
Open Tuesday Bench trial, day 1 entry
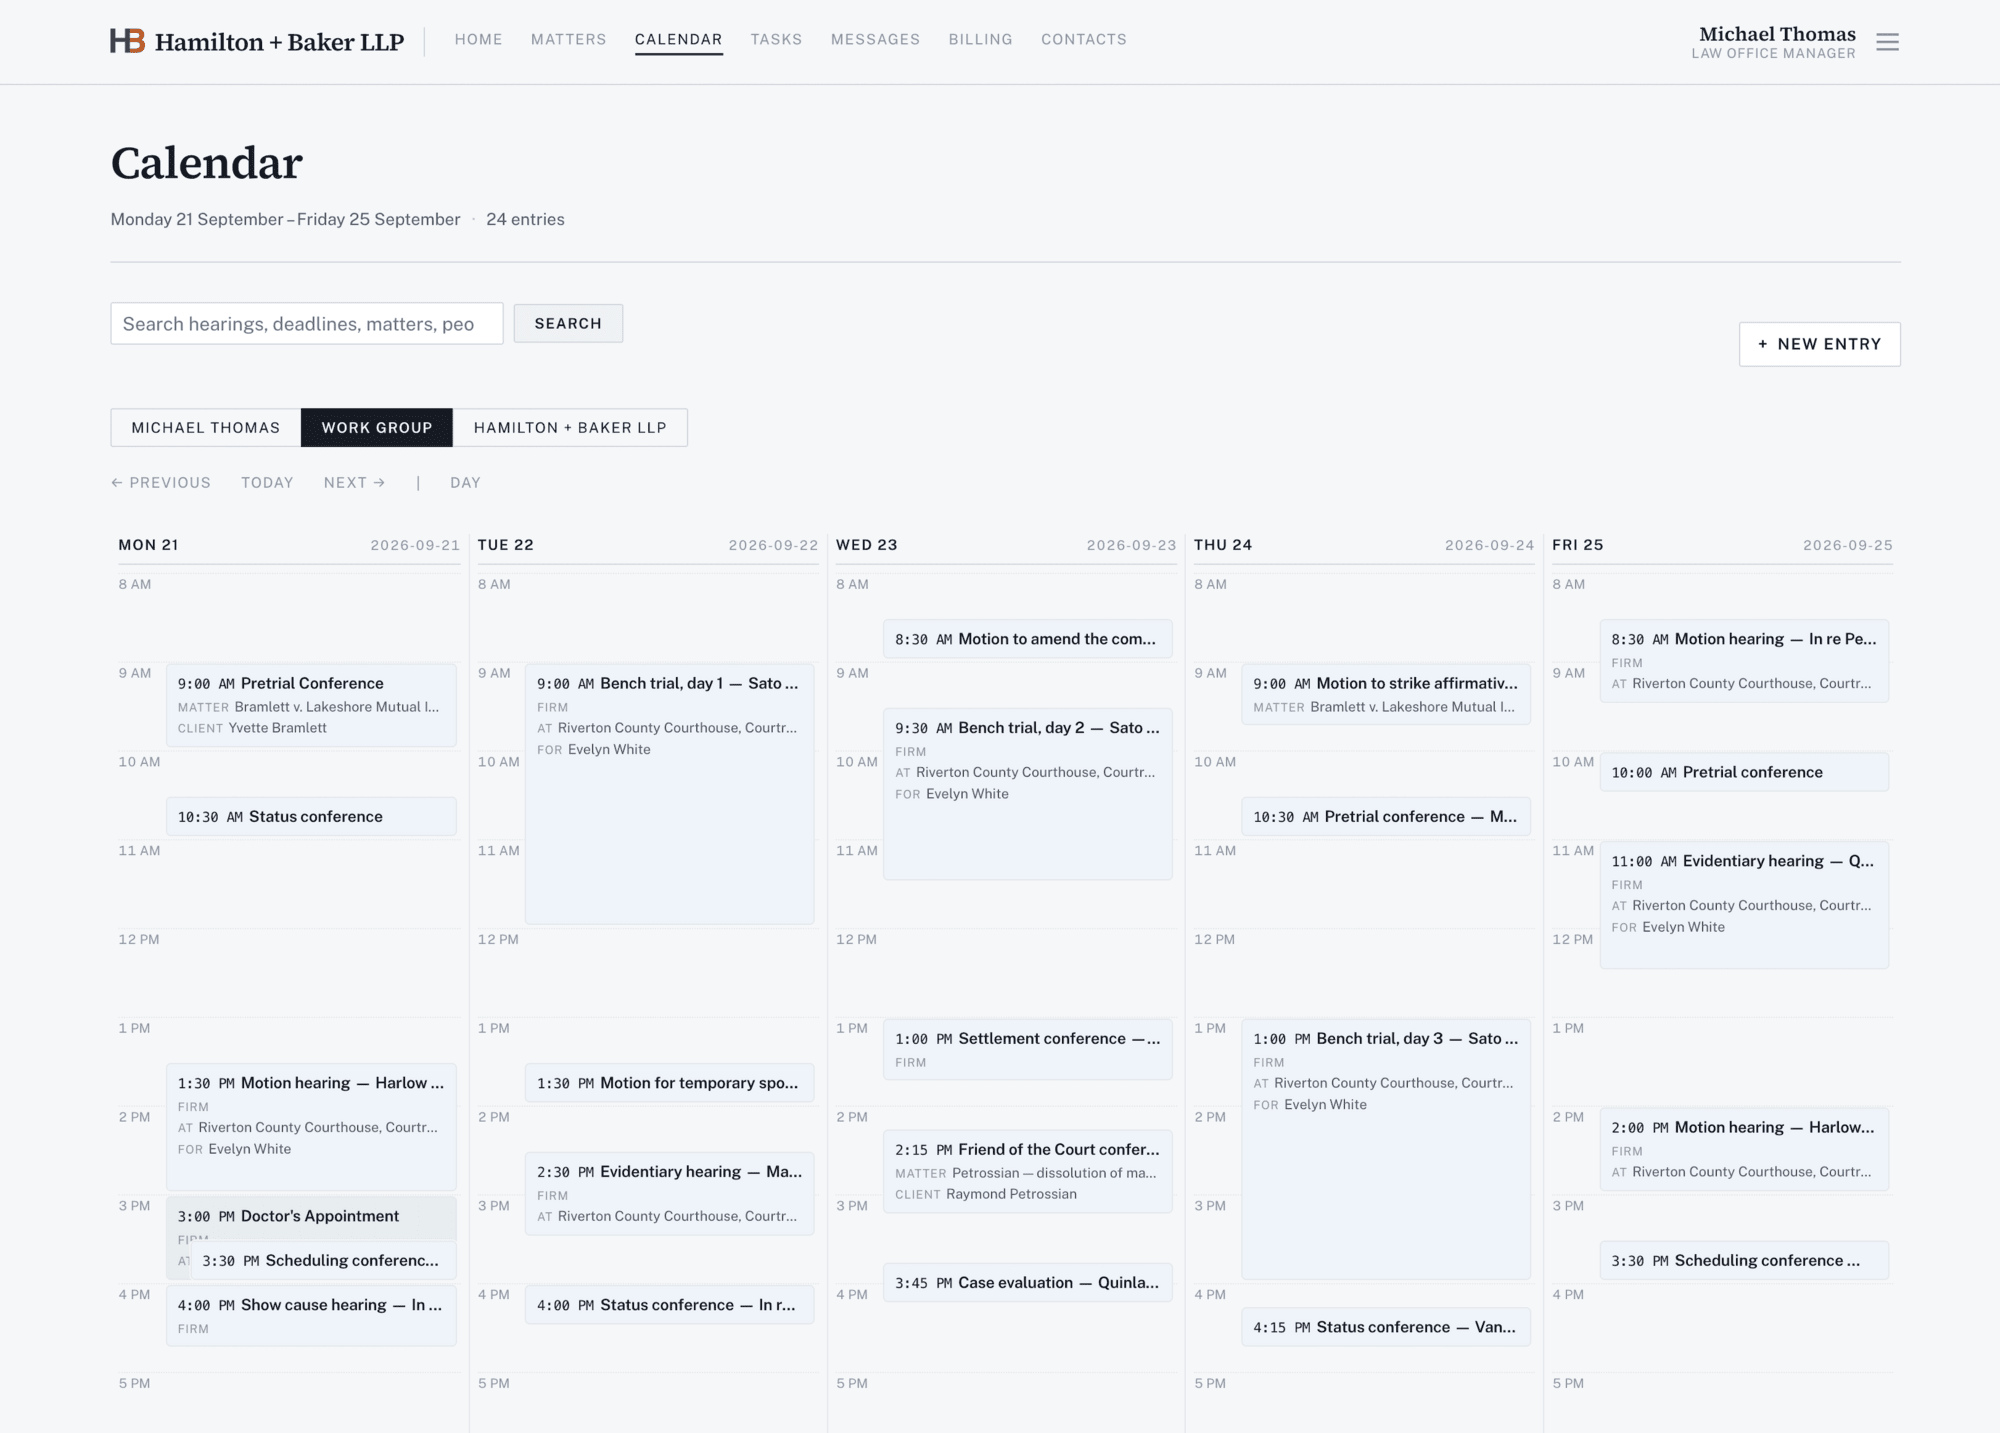point(669,793)
